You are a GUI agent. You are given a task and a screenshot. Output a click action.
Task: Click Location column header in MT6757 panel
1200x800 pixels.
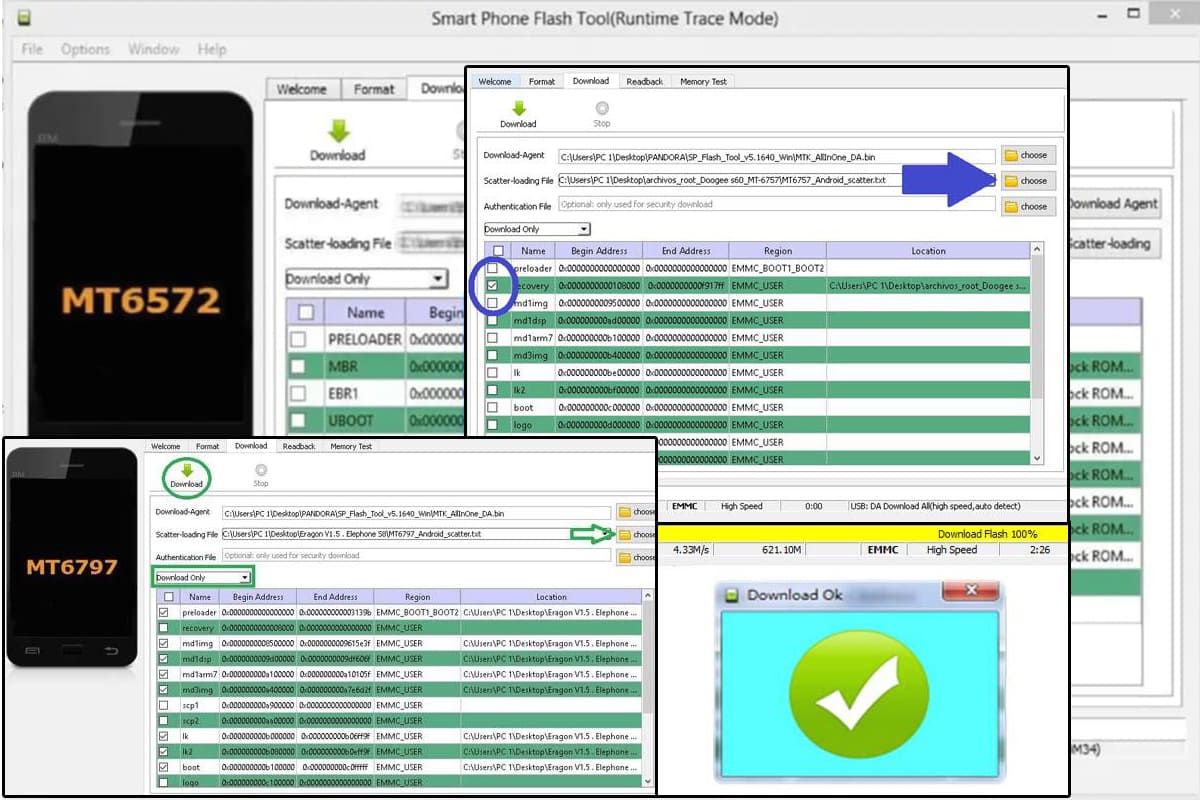[928, 251]
